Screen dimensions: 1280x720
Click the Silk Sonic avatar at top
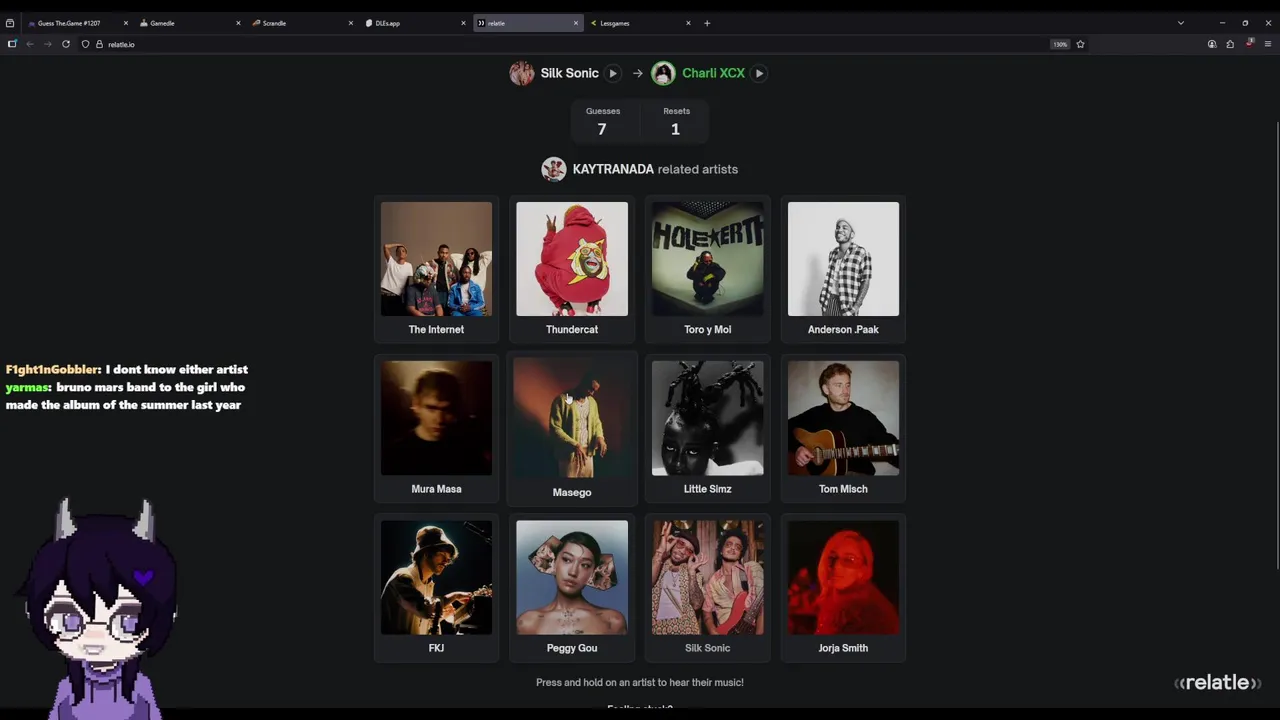tap(522, 73)
